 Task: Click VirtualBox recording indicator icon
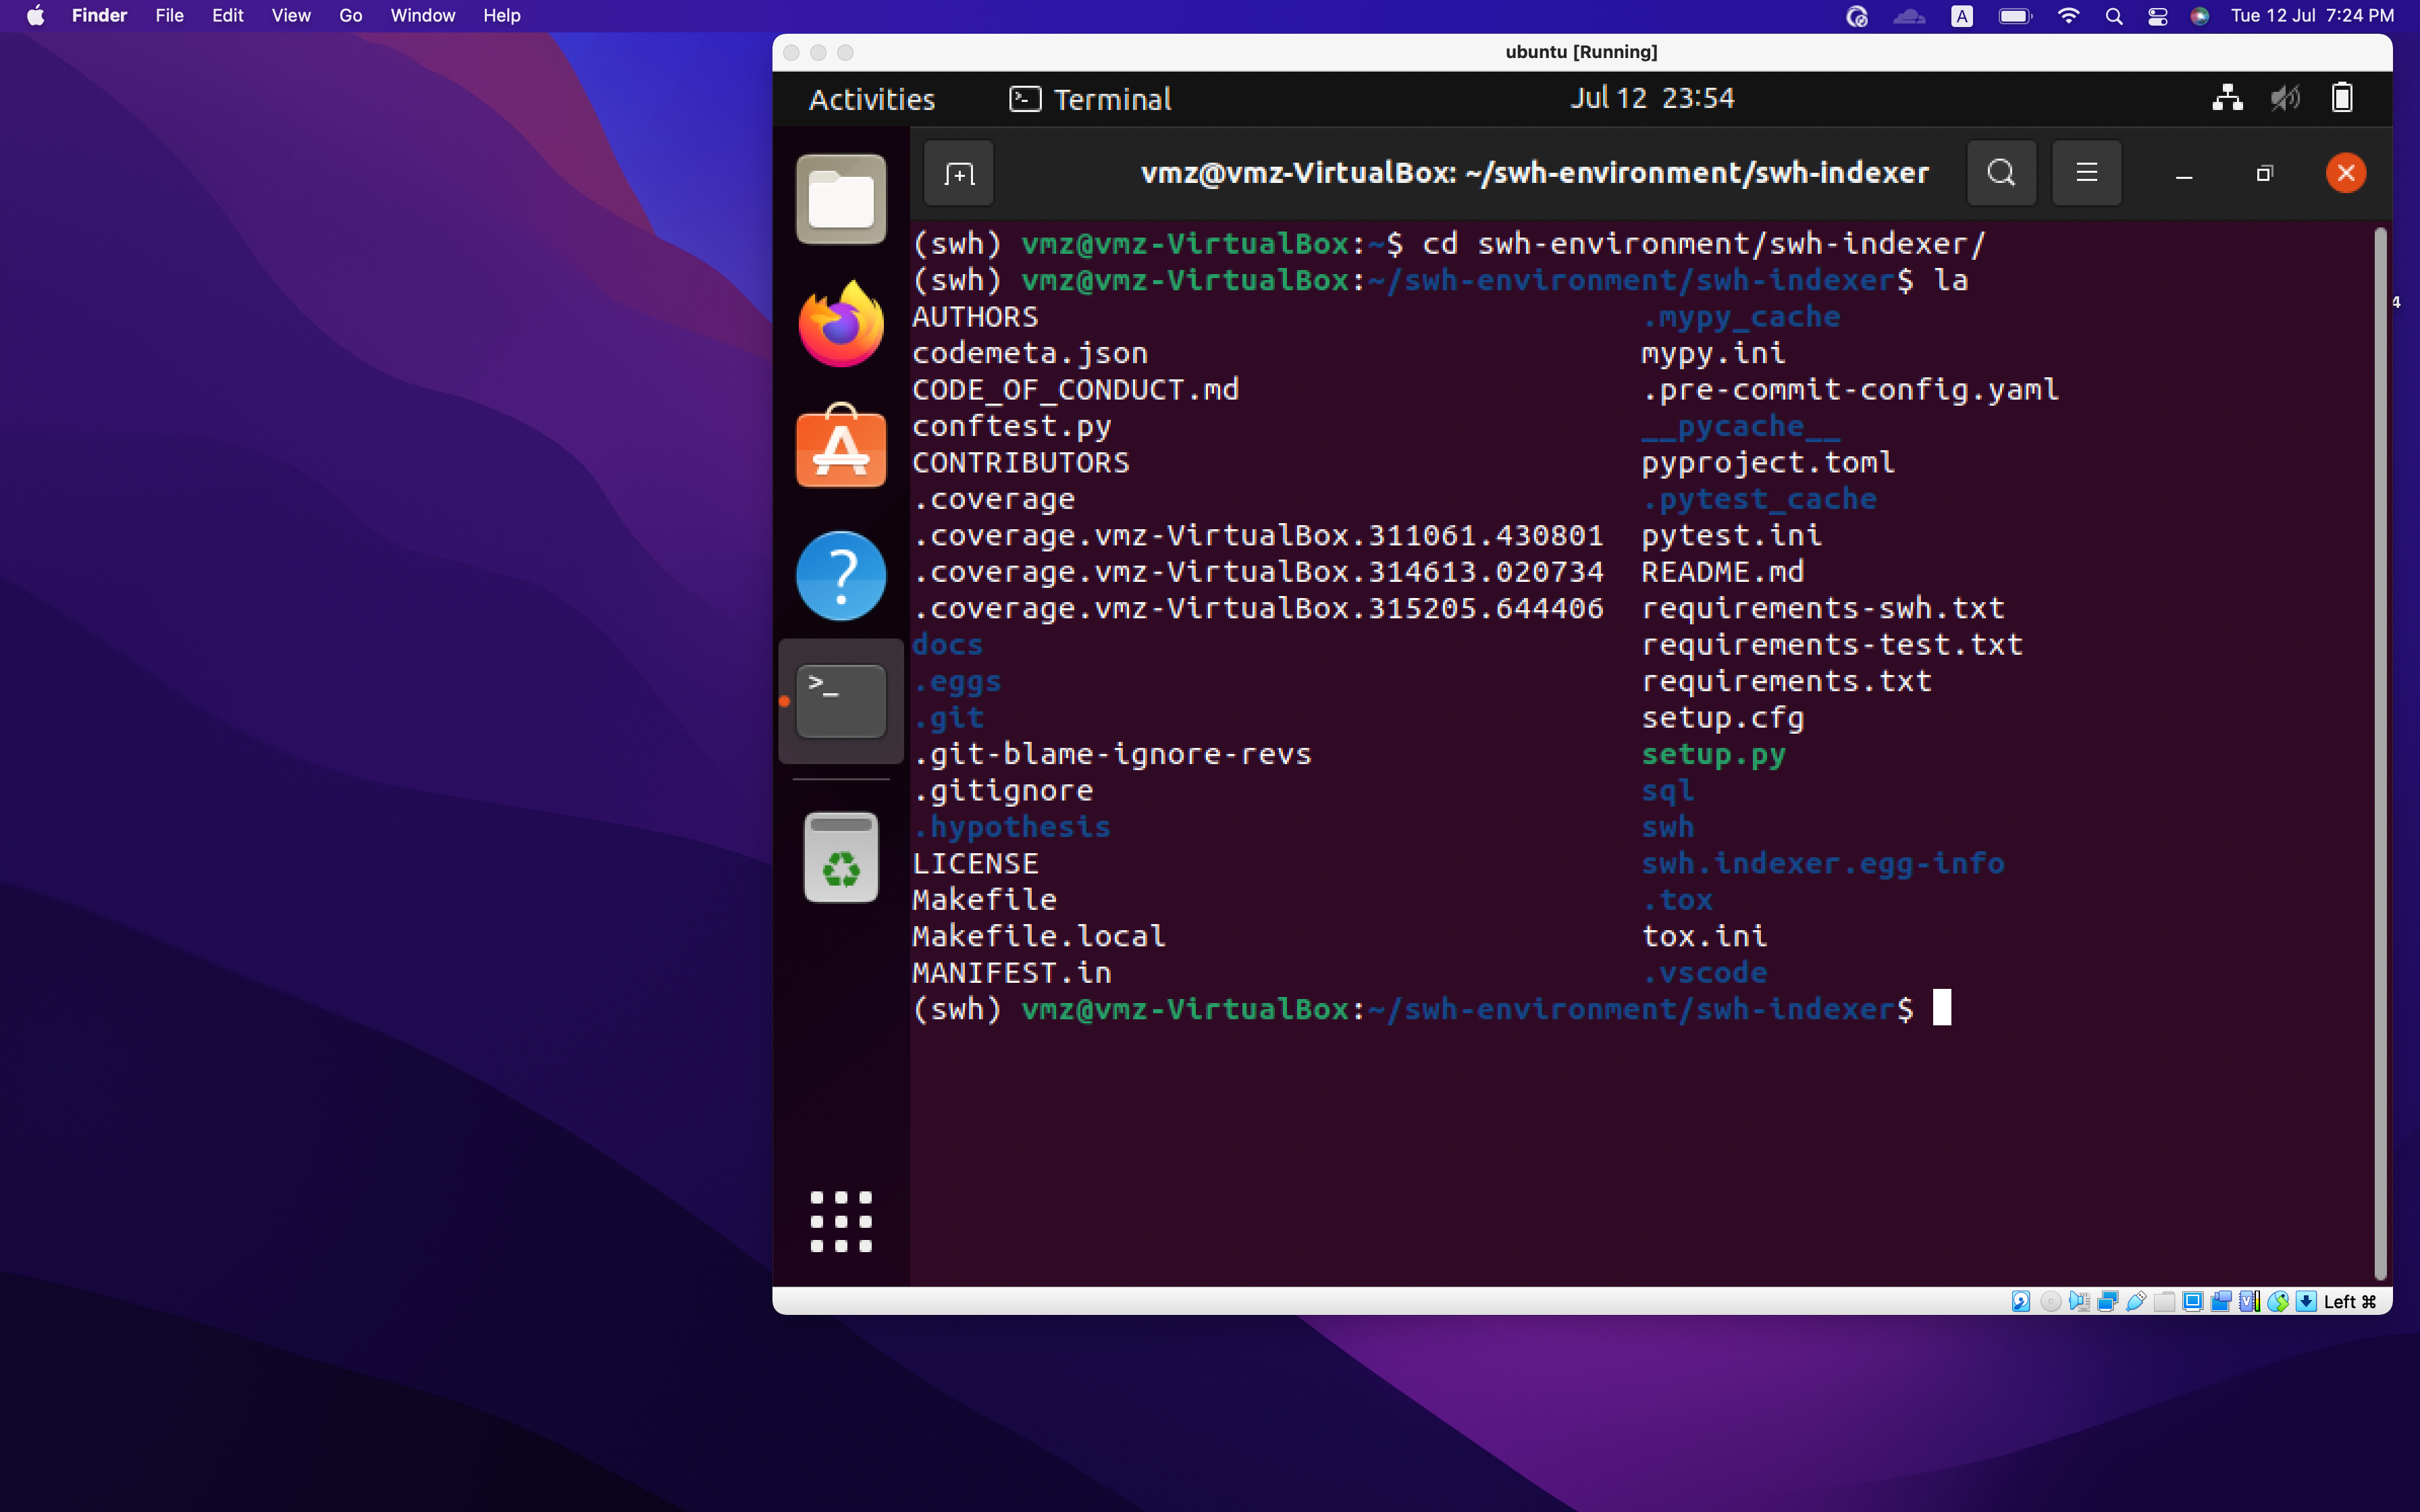tap(2221, 1301)
